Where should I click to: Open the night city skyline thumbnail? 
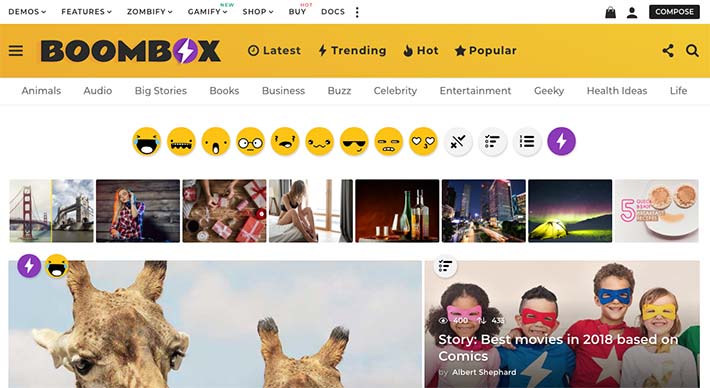pos(484,211)
